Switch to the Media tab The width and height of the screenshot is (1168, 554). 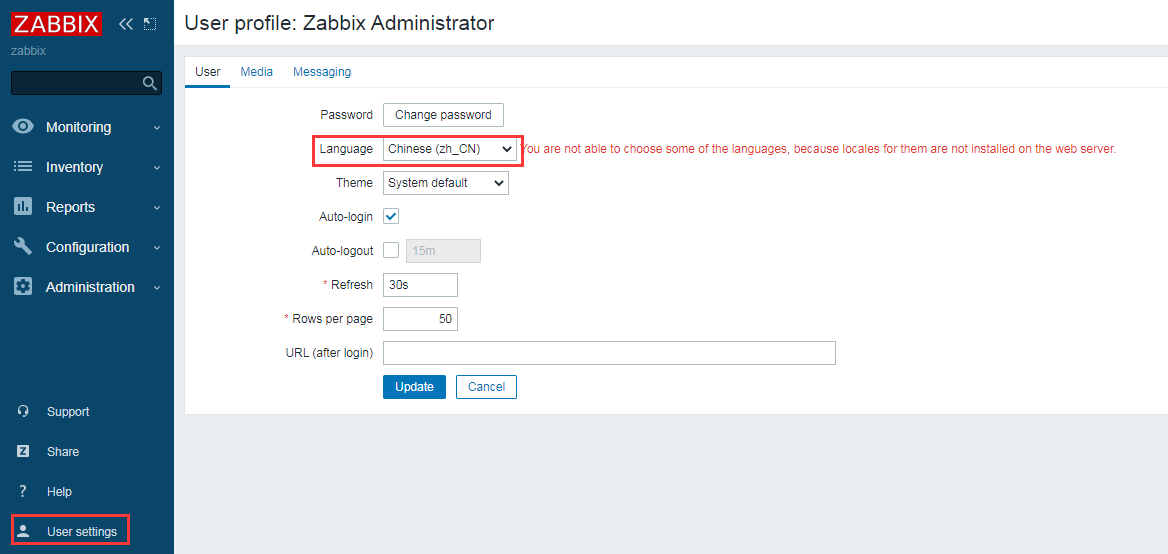click(x=257, y=72)
